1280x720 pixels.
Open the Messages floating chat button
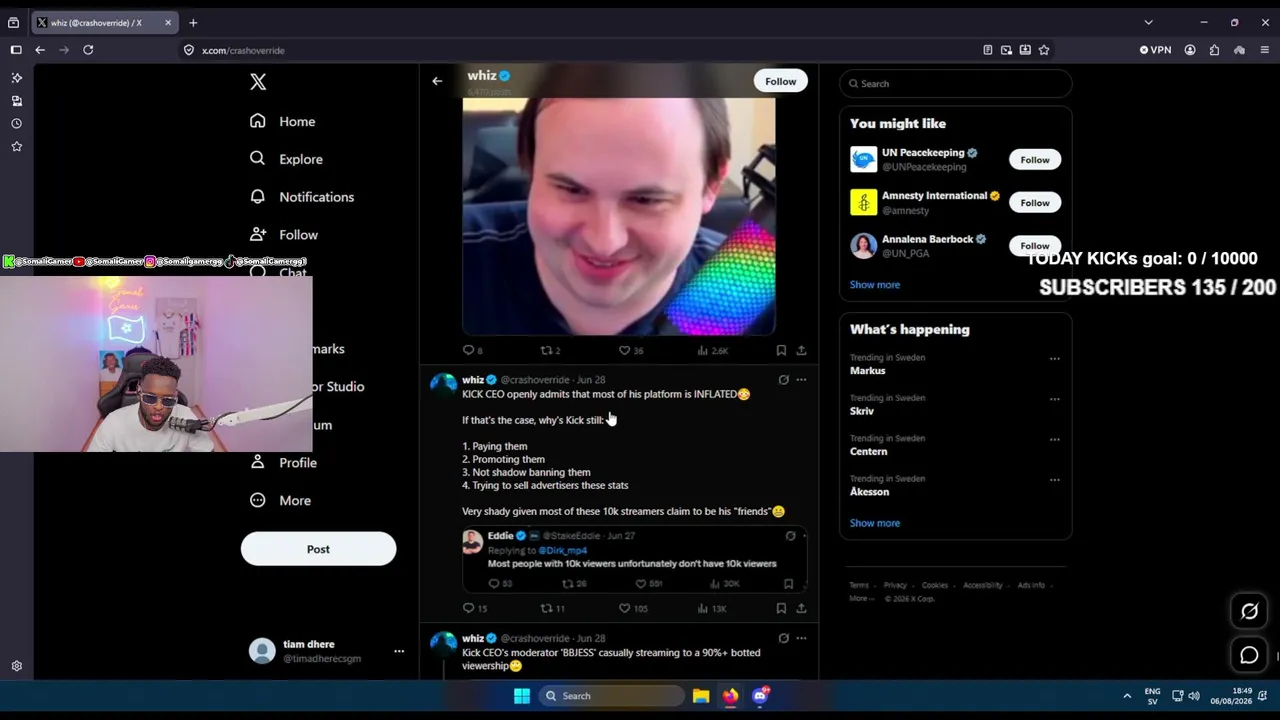click(x=1249, y=655)
